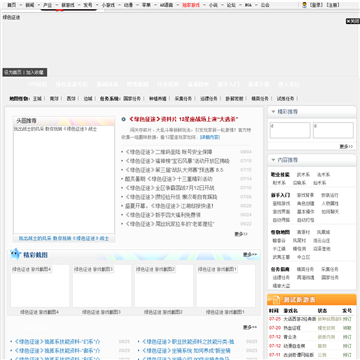The image size is (360, 360).
Task: Open 武术系 under 职业技能
Action: 303,174
